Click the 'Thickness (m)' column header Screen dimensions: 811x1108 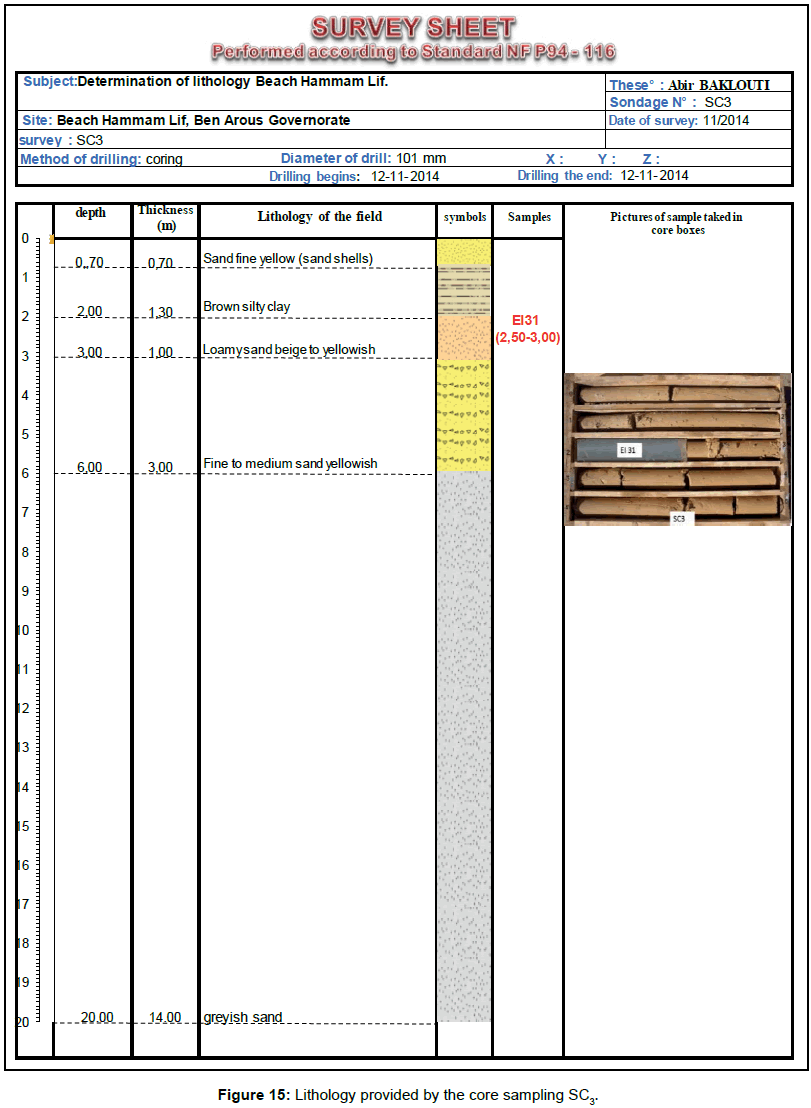(165, 218)
